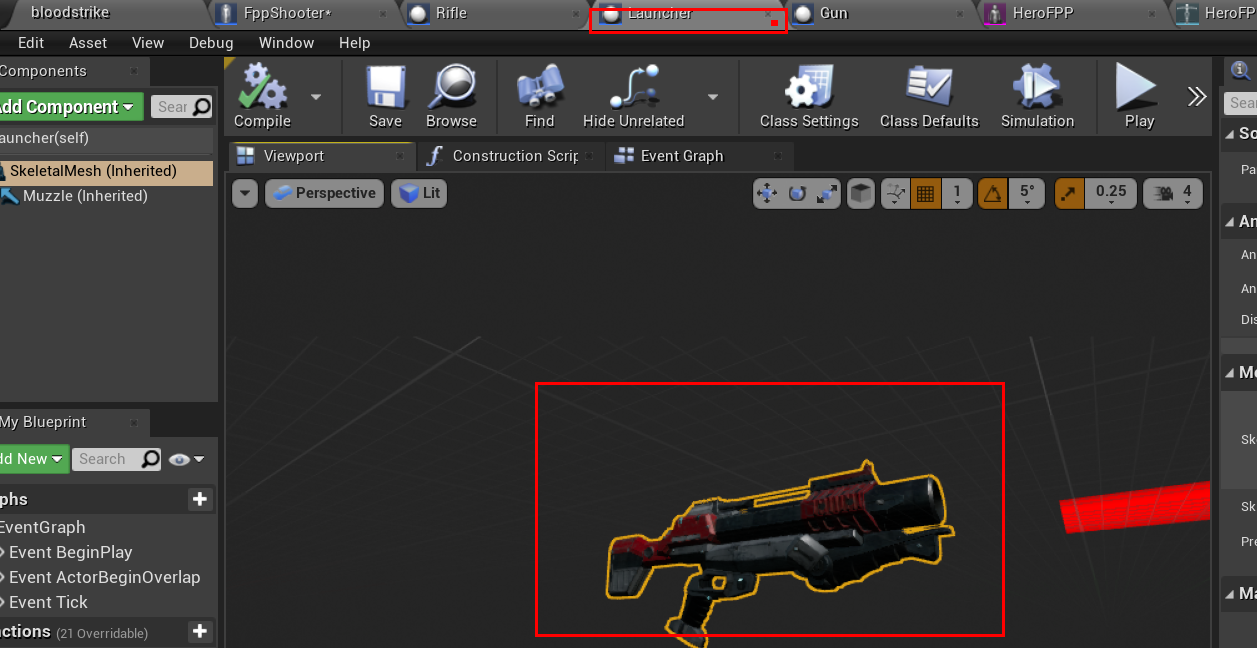
Task: Open camera speed value 4
Action: [1187, 193]
